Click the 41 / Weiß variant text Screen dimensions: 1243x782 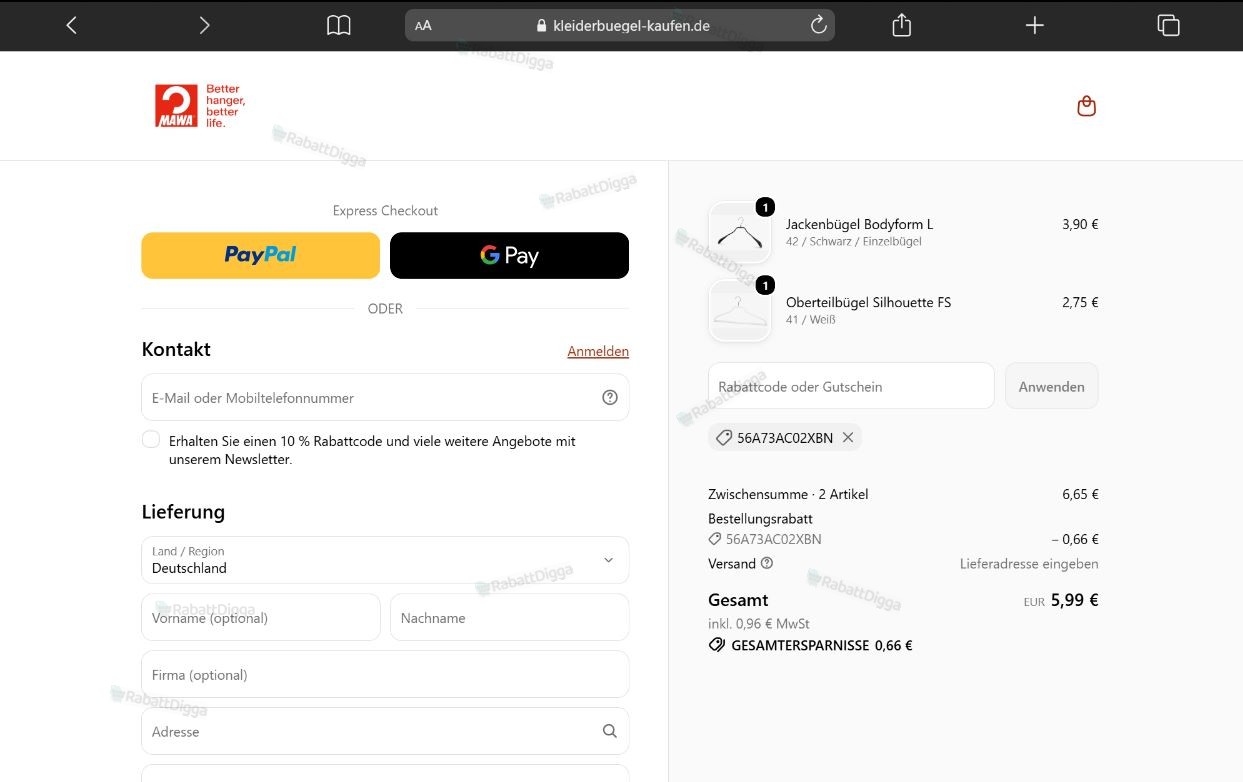[x=811, y=320]
